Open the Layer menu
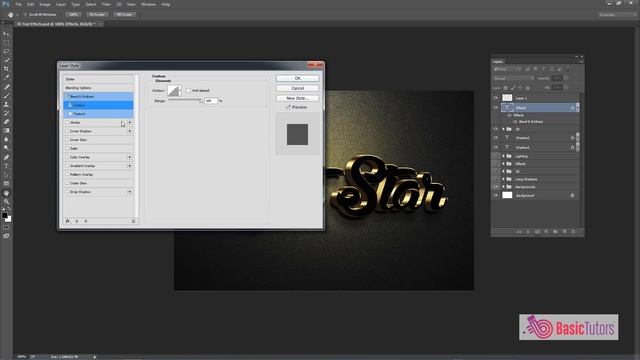 click(x=61, y=4)
